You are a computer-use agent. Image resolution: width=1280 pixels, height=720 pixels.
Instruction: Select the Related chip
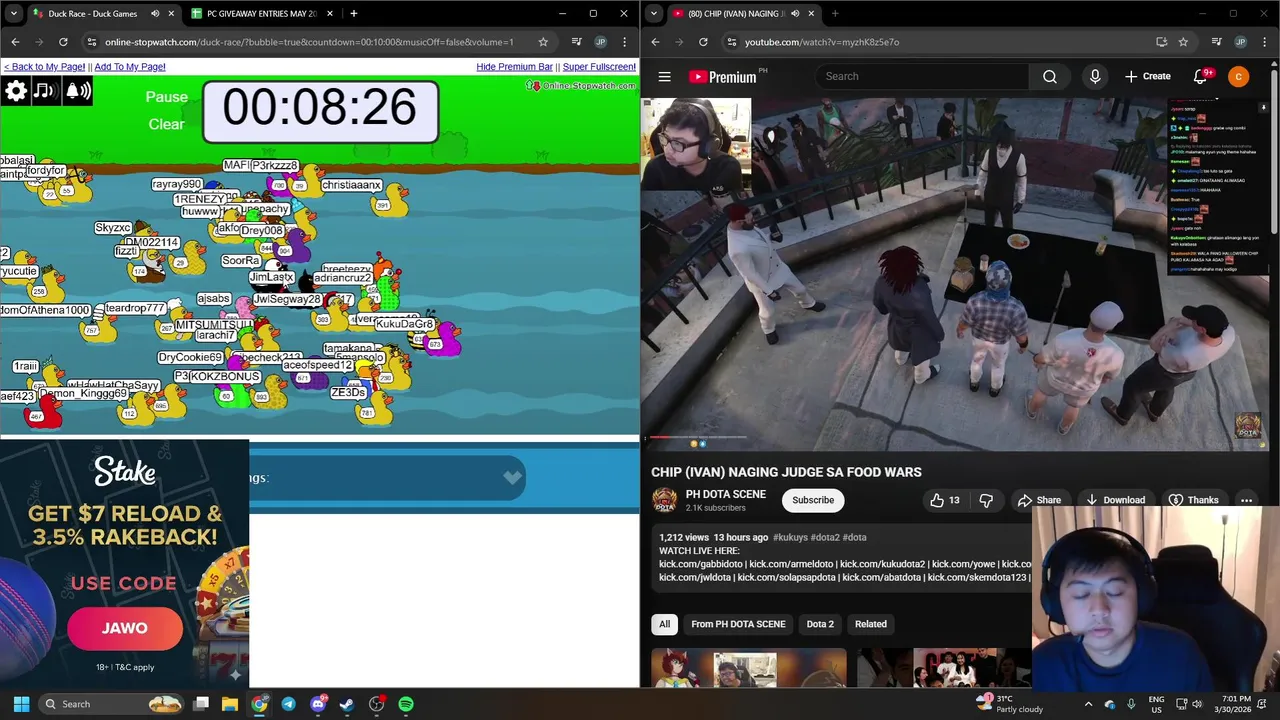(870, 624)
